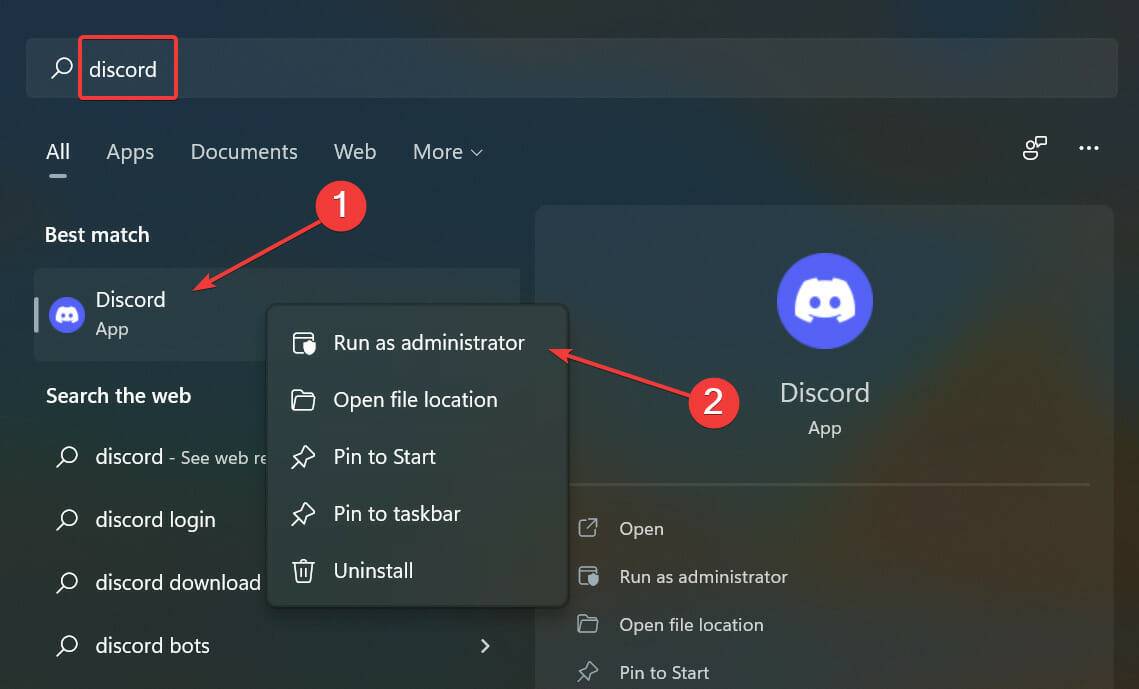Open the search feedback/account icon
This screenshot has height=689, width=1139.
pyautogui.click(x=1034, y=148)
